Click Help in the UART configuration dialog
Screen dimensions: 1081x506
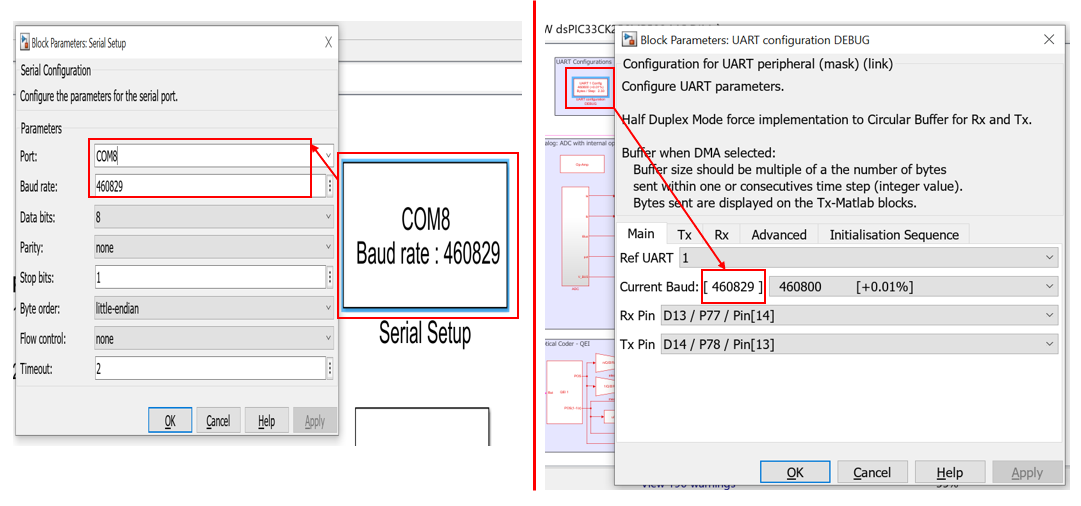point(949,472)
